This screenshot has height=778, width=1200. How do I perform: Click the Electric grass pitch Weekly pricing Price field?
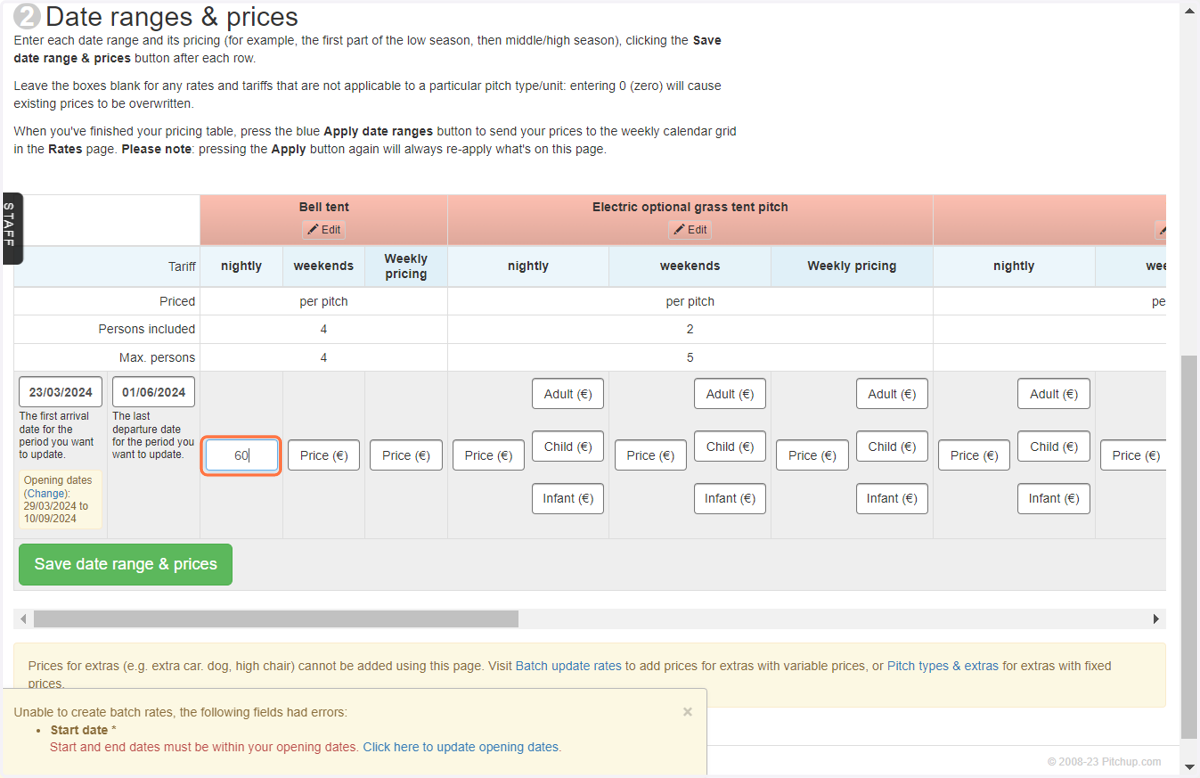point(813,455)
